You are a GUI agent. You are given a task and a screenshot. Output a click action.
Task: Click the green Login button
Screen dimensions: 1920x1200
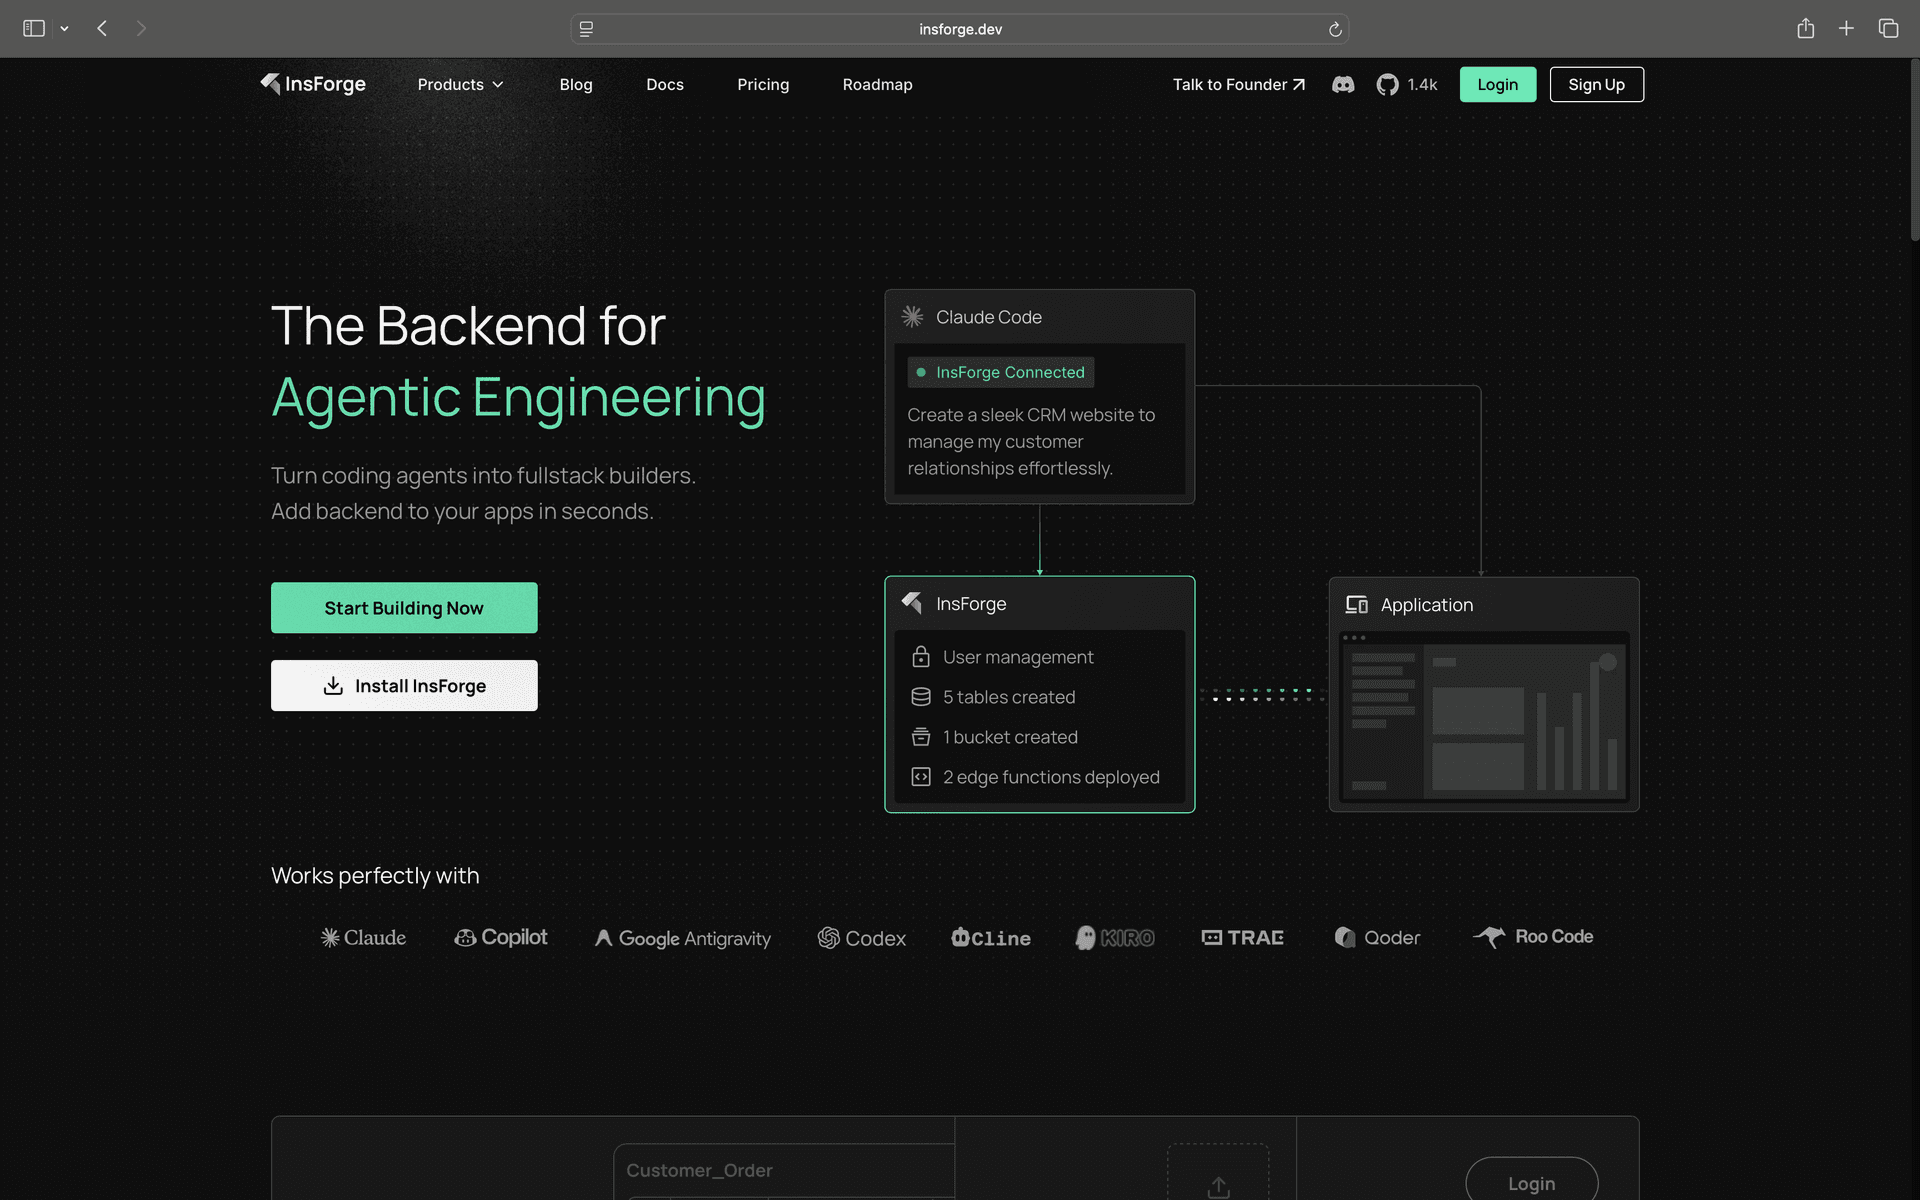click(x=1497, y=85)
